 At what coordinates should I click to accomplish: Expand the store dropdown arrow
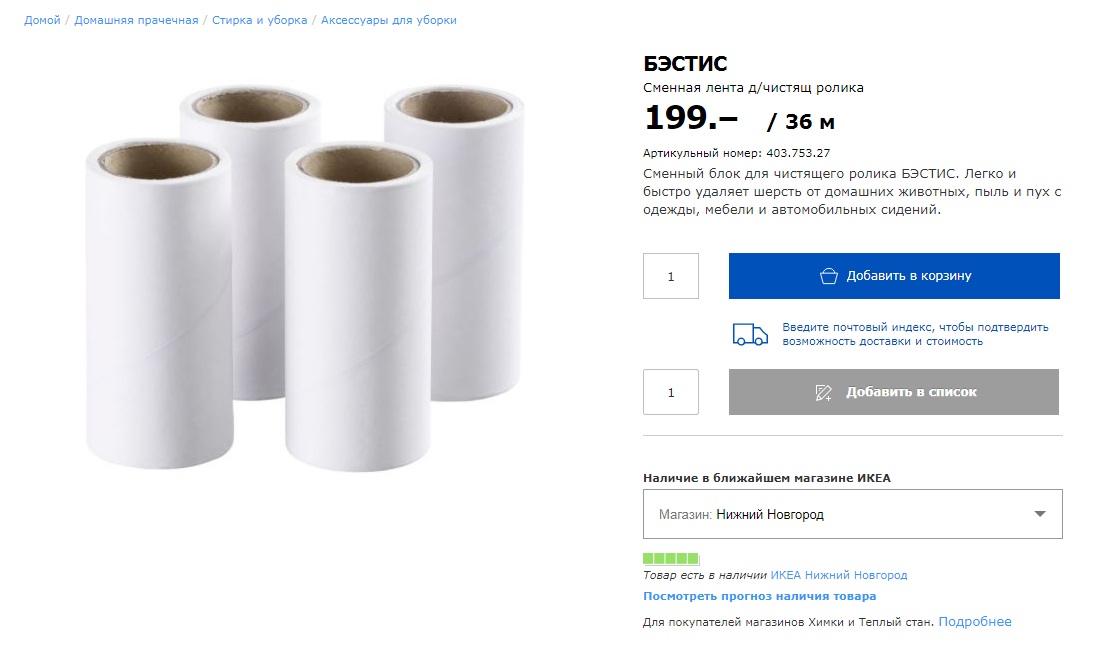point(1040,514)
